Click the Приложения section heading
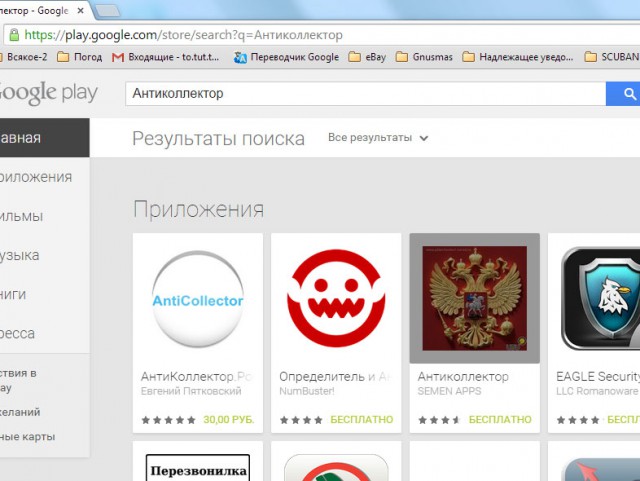This screenshot has height=481, width=640. tap(198, 209)
